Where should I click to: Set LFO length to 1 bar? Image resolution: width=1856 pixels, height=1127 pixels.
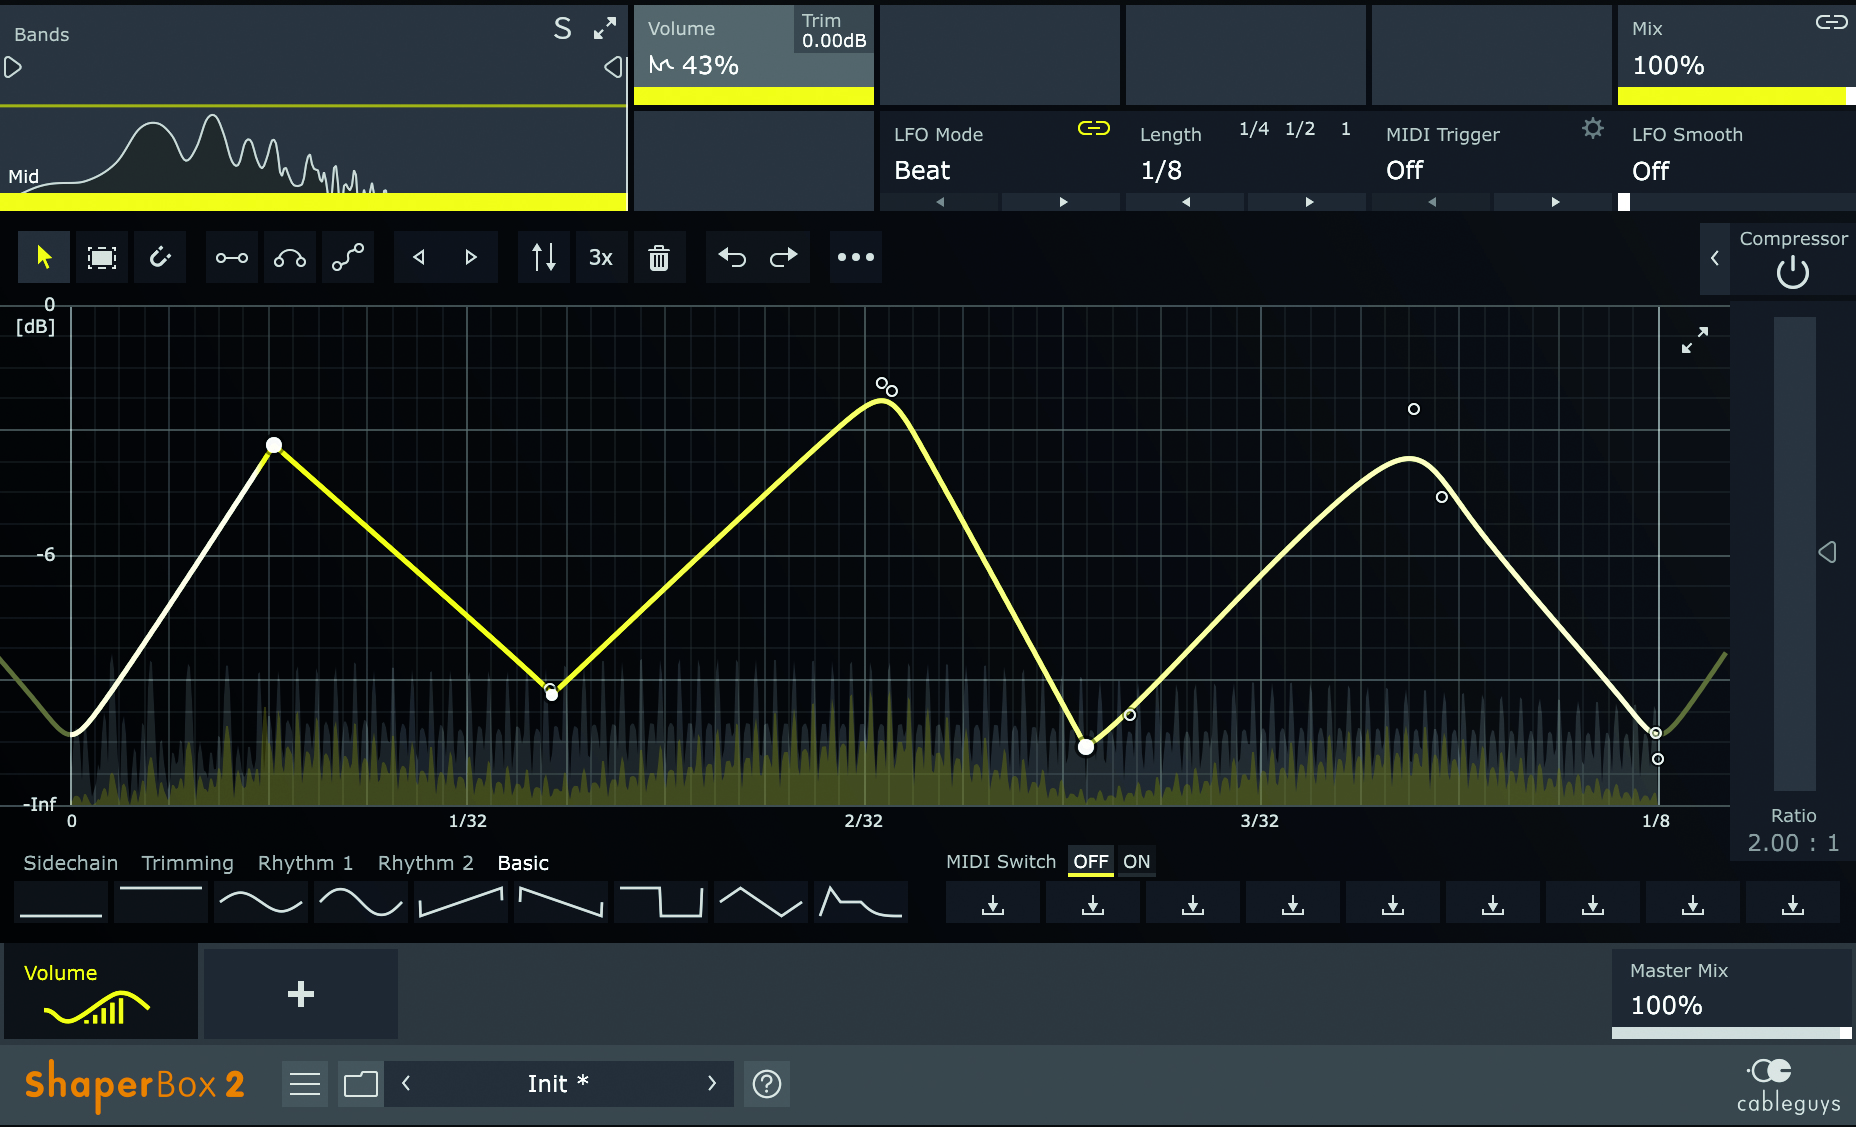click(1346, 129)
